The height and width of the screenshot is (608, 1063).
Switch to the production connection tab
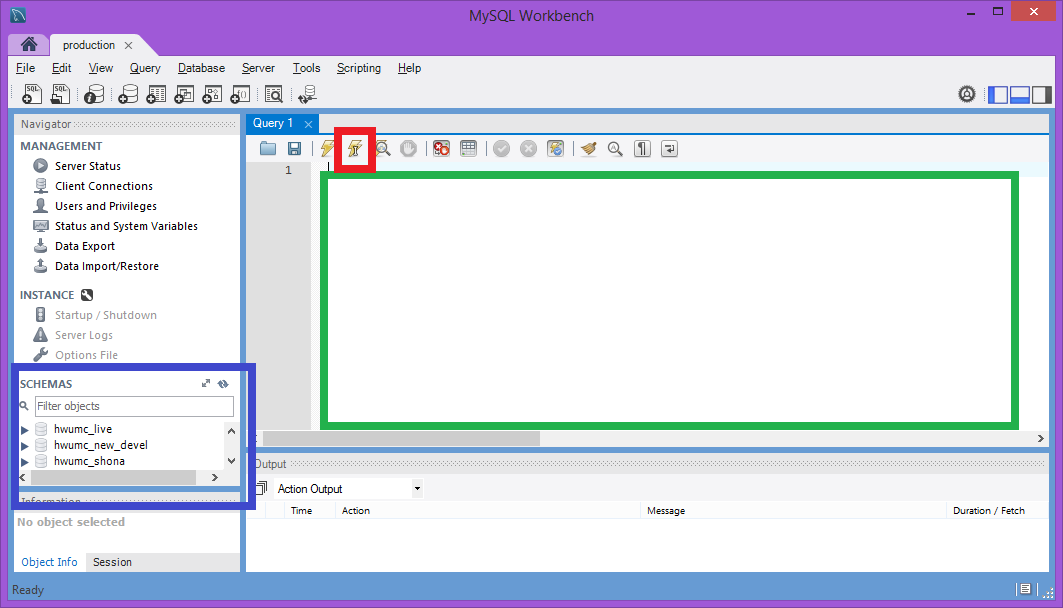(x=89, y=45)
